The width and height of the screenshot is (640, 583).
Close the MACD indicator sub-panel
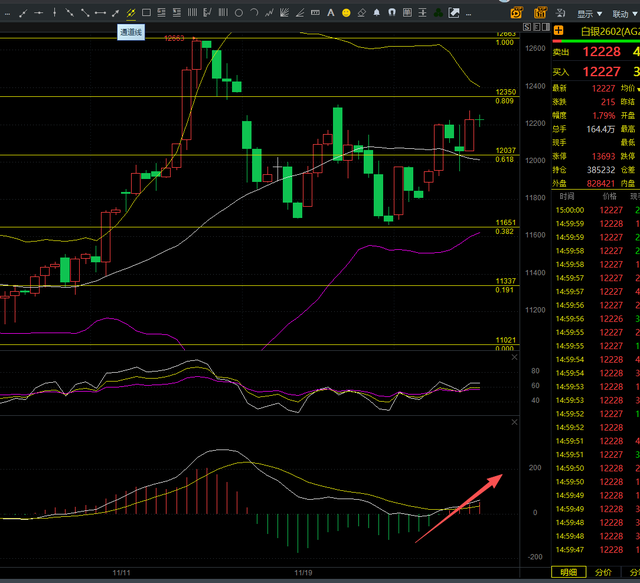(x=514, y=422)
